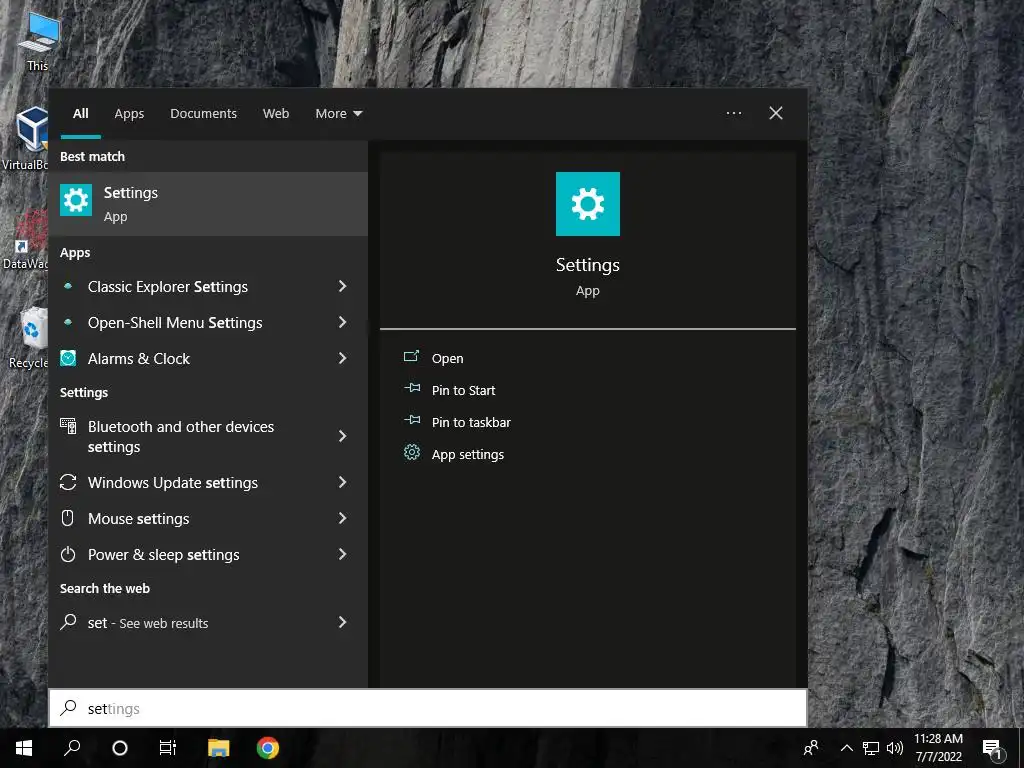
Task: Click the Windows Update refresh arrows icon
Action: pyautogui.click(x=68, y=482)
